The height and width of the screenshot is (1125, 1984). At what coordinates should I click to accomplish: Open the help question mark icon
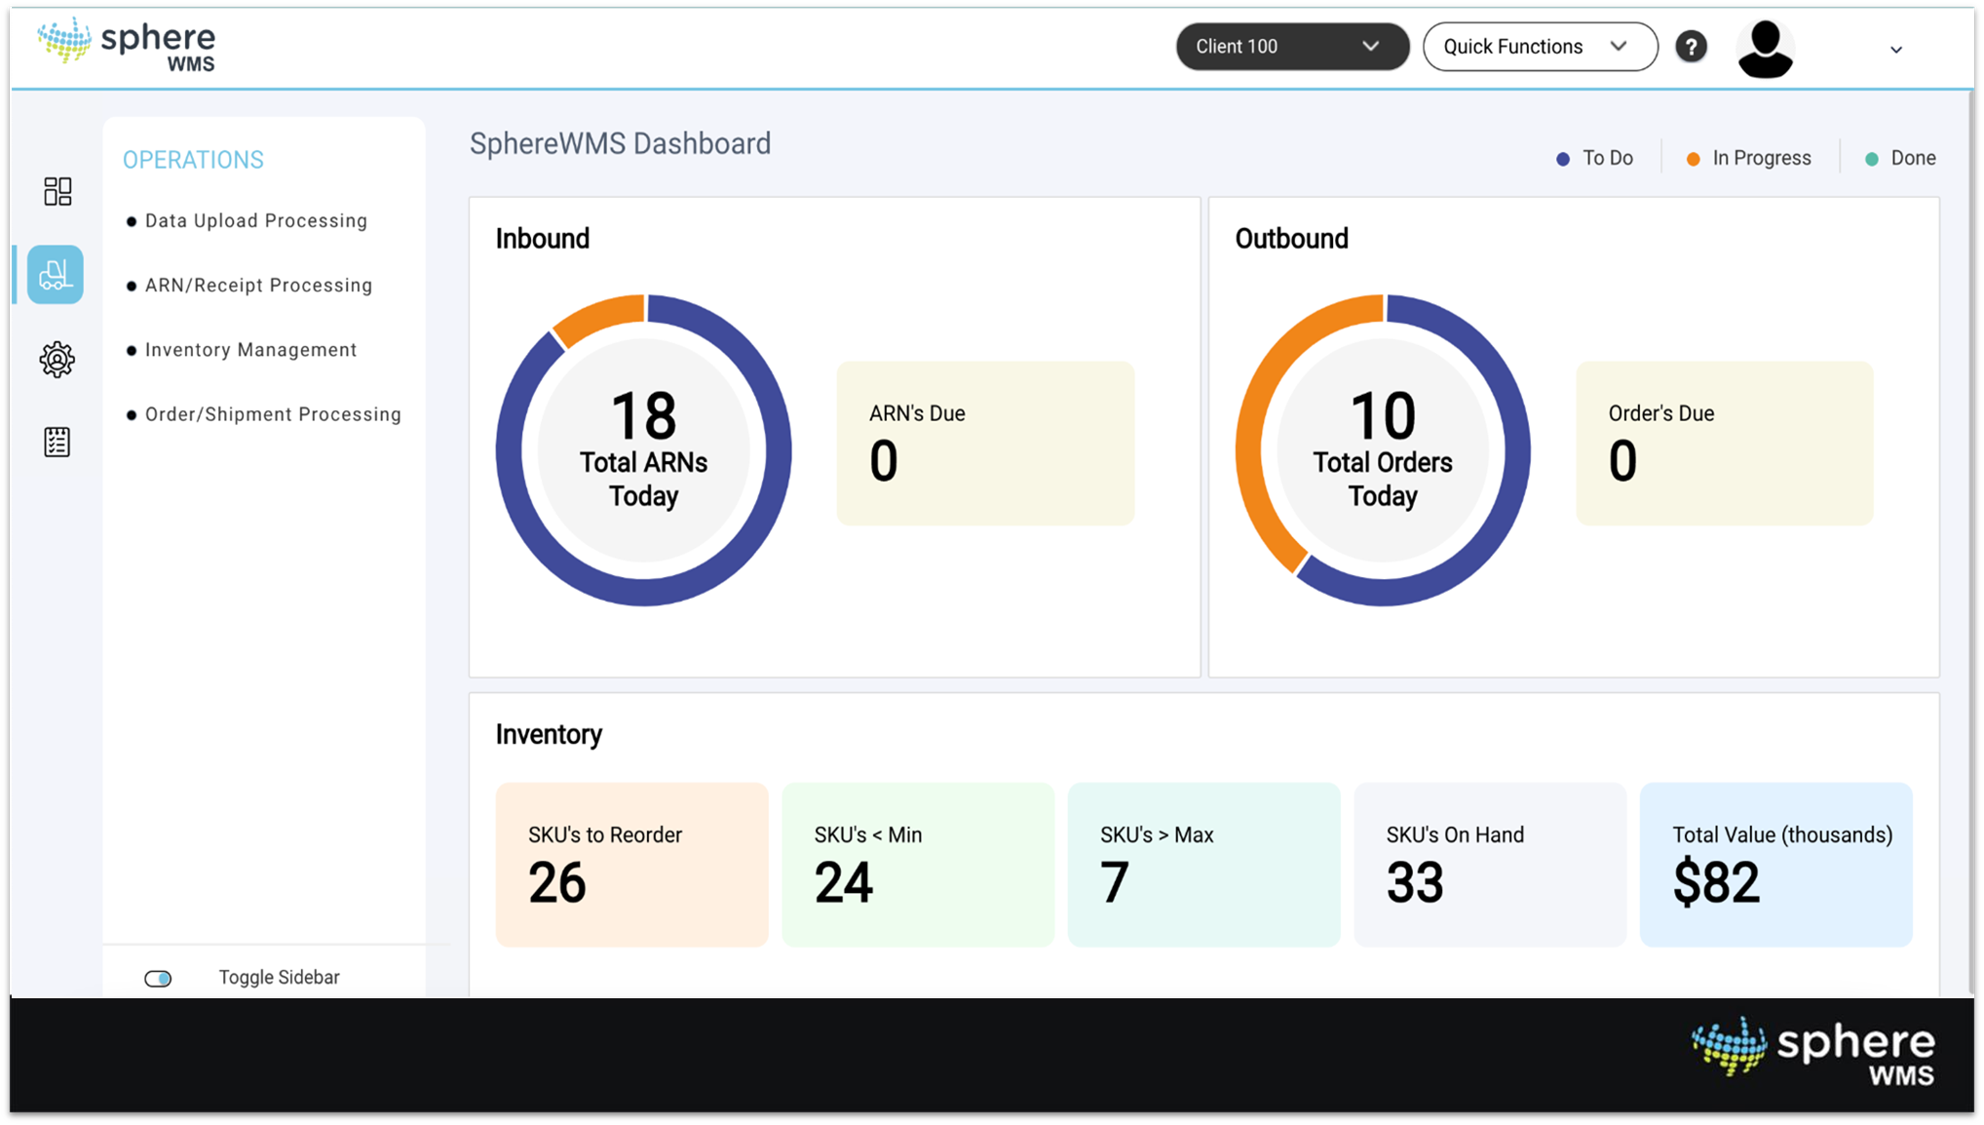coord(1692,46)
